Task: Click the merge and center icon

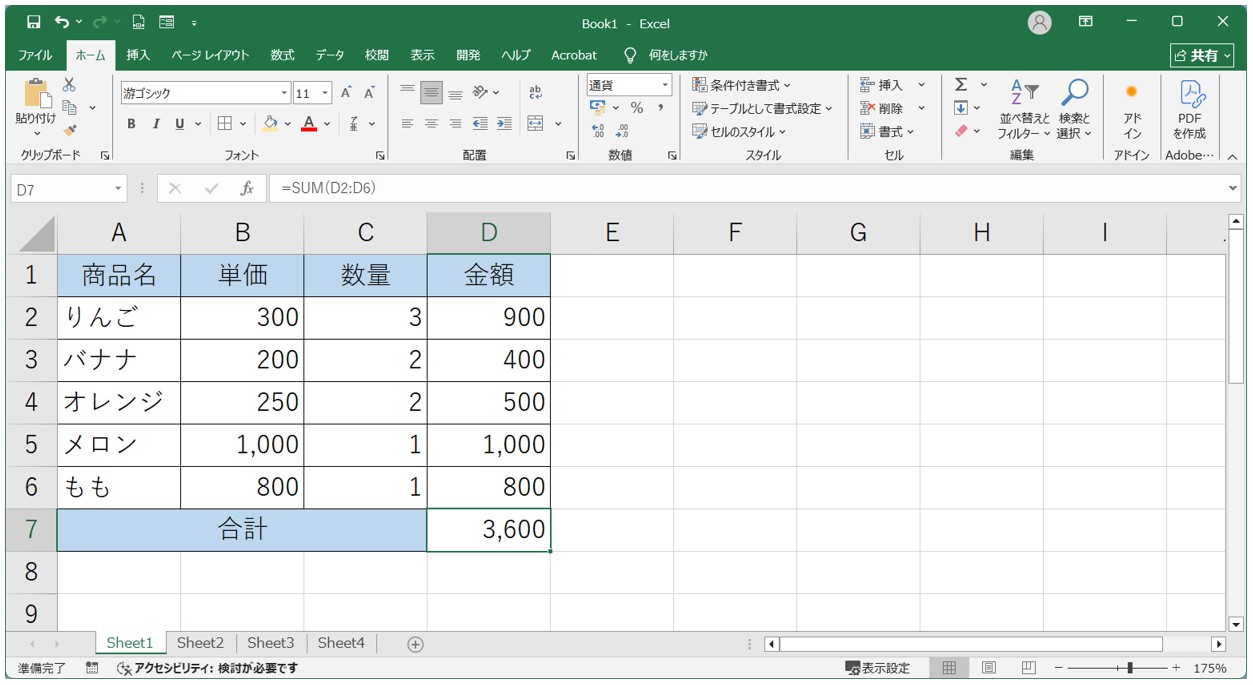Action: (535, 124)
